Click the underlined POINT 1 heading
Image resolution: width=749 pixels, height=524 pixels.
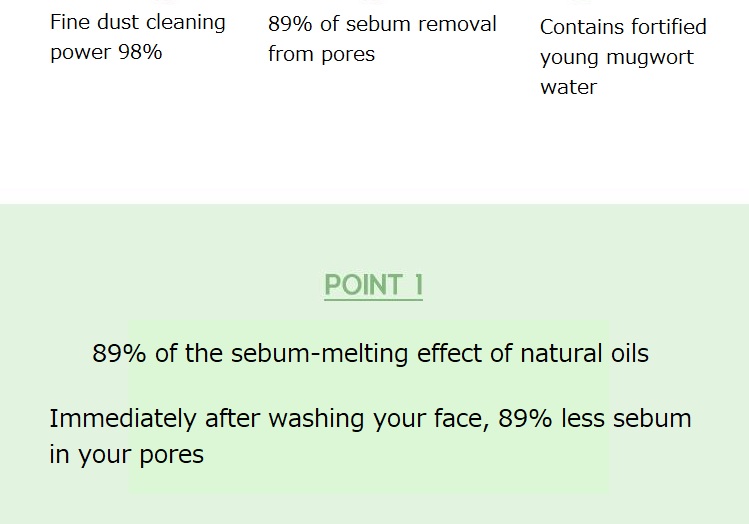click(x=374, y=286)
